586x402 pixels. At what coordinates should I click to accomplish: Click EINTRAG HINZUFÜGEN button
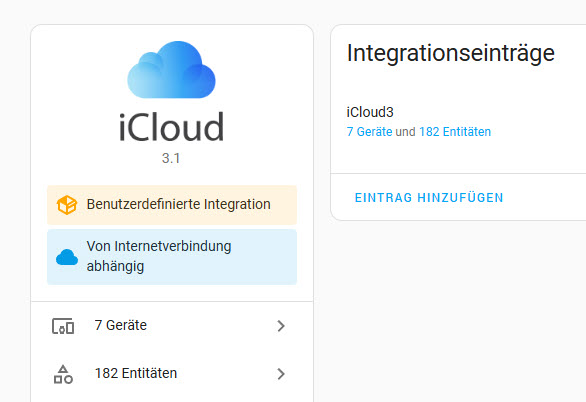click(x=429, y=197)
